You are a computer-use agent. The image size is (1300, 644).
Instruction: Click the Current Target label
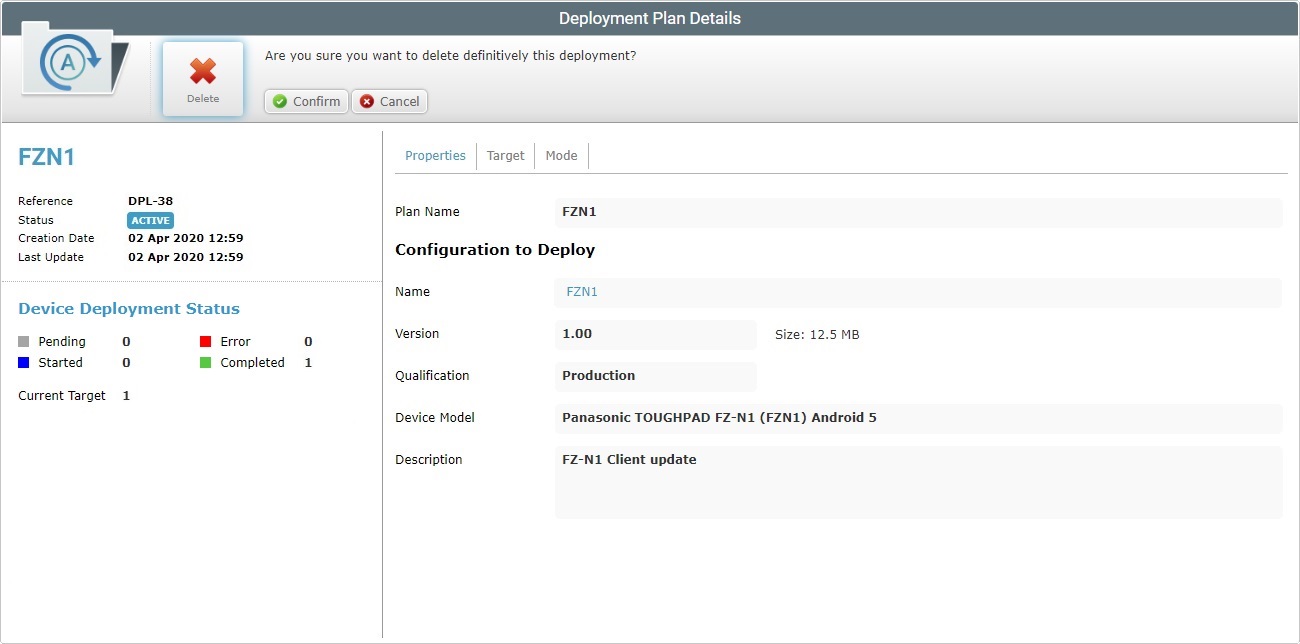[62, 396]
